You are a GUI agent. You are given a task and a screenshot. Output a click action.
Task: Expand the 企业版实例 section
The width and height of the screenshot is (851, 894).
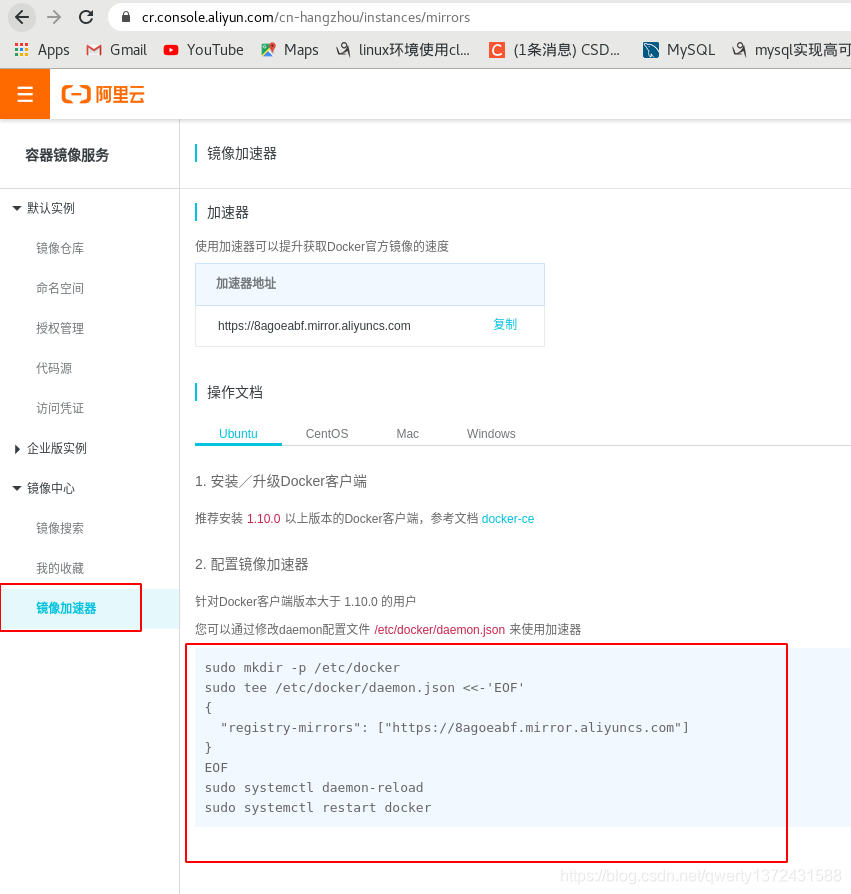coord(50,448)
